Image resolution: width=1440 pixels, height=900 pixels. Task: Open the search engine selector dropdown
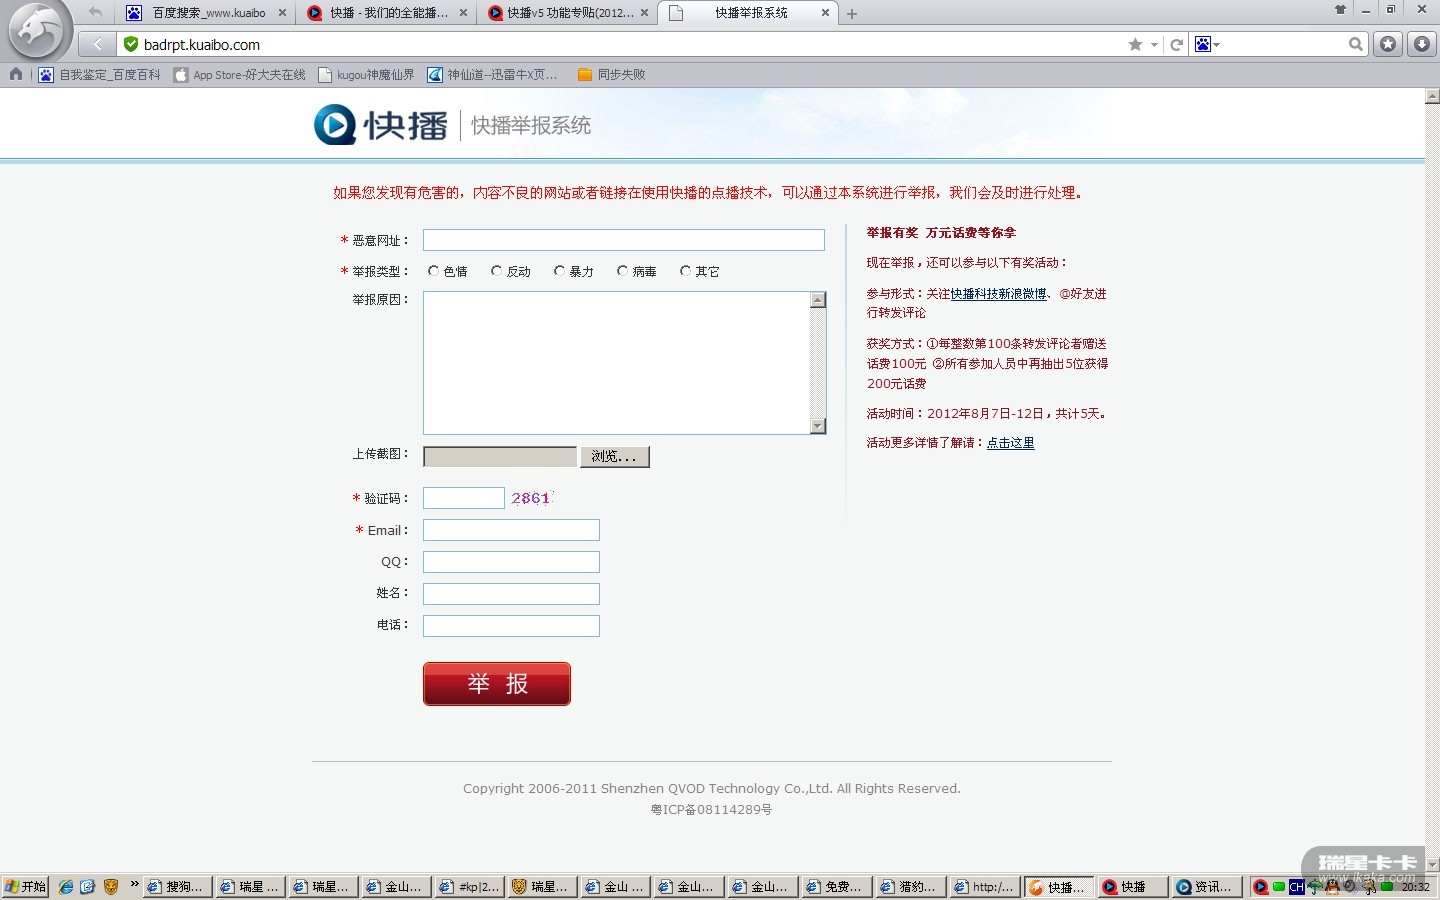pyautogui.click(x=1207, y=44)
